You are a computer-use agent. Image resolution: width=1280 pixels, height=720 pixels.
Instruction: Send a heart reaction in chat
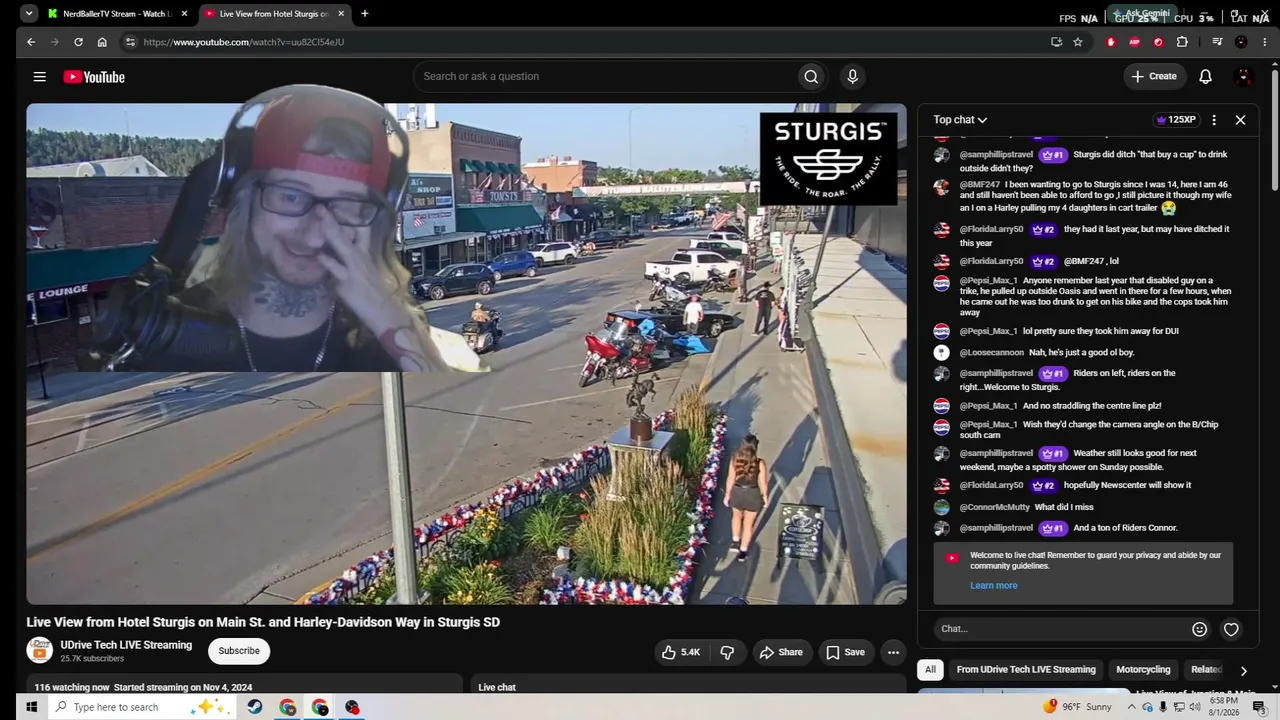click(1231, 629)
